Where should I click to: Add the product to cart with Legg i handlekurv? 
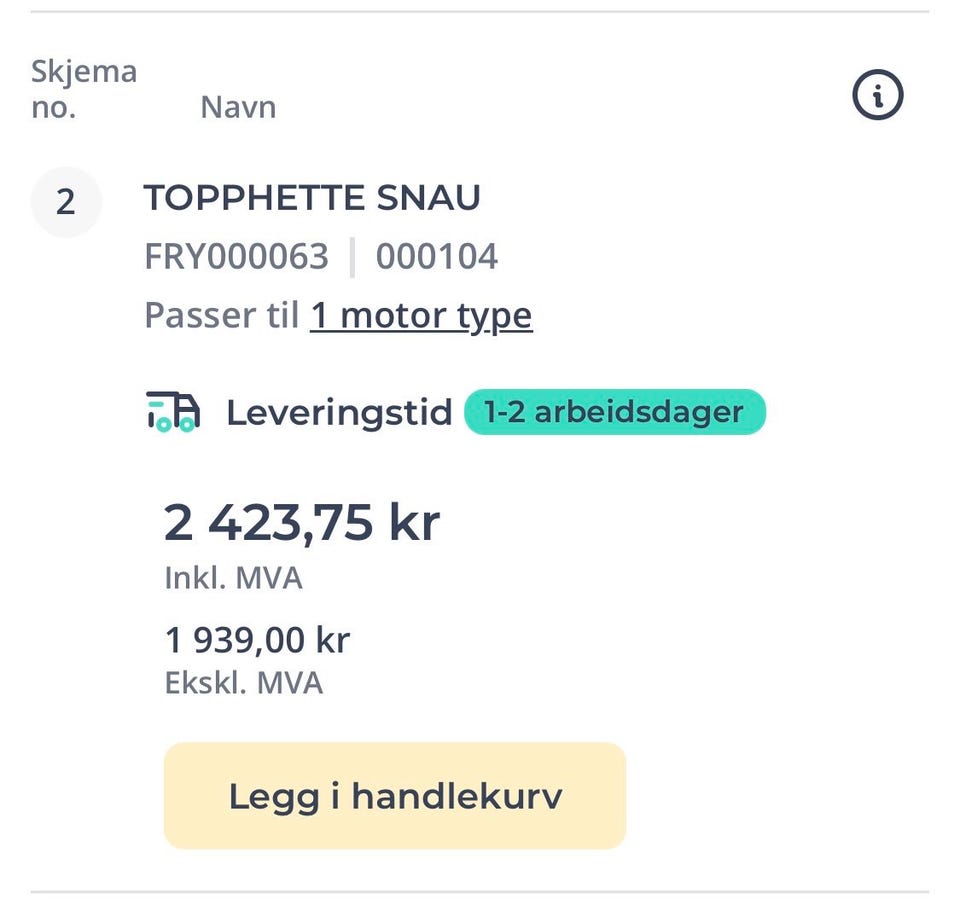point(395,796)
